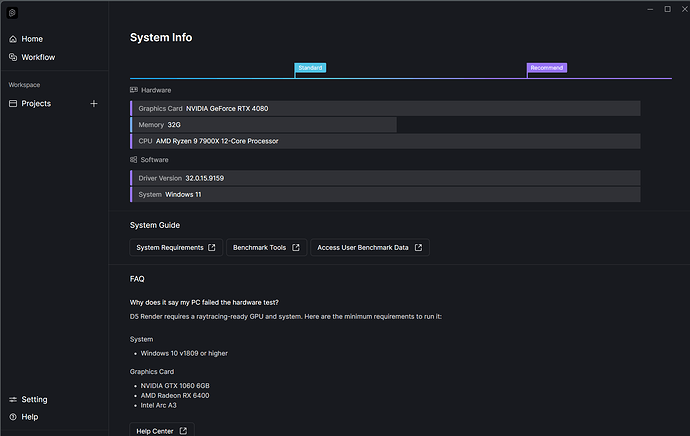The width and height of the screenshot is (690, 436).
Task: Open the Workflow section
Action: pos(37,57)
